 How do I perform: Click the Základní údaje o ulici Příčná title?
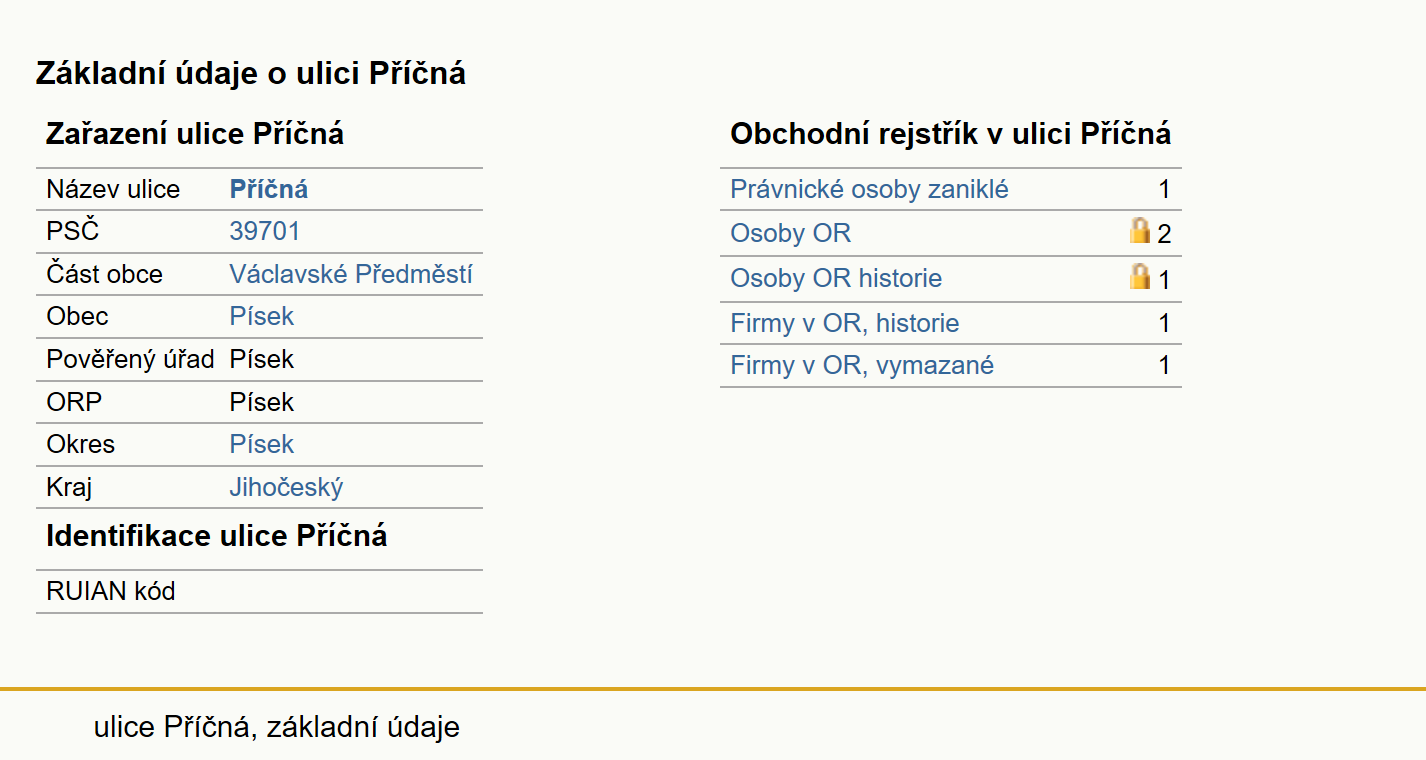click(251, 74)
